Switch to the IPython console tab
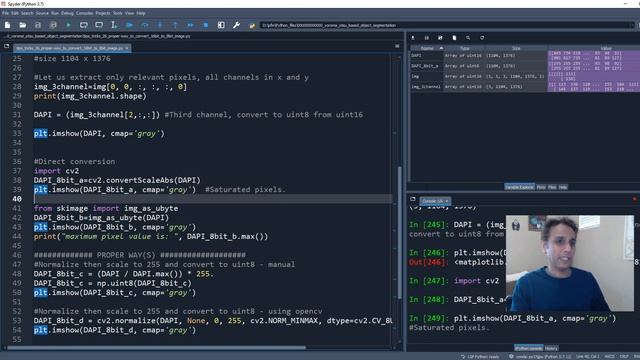The image size is (640, 360). (529, 348)
